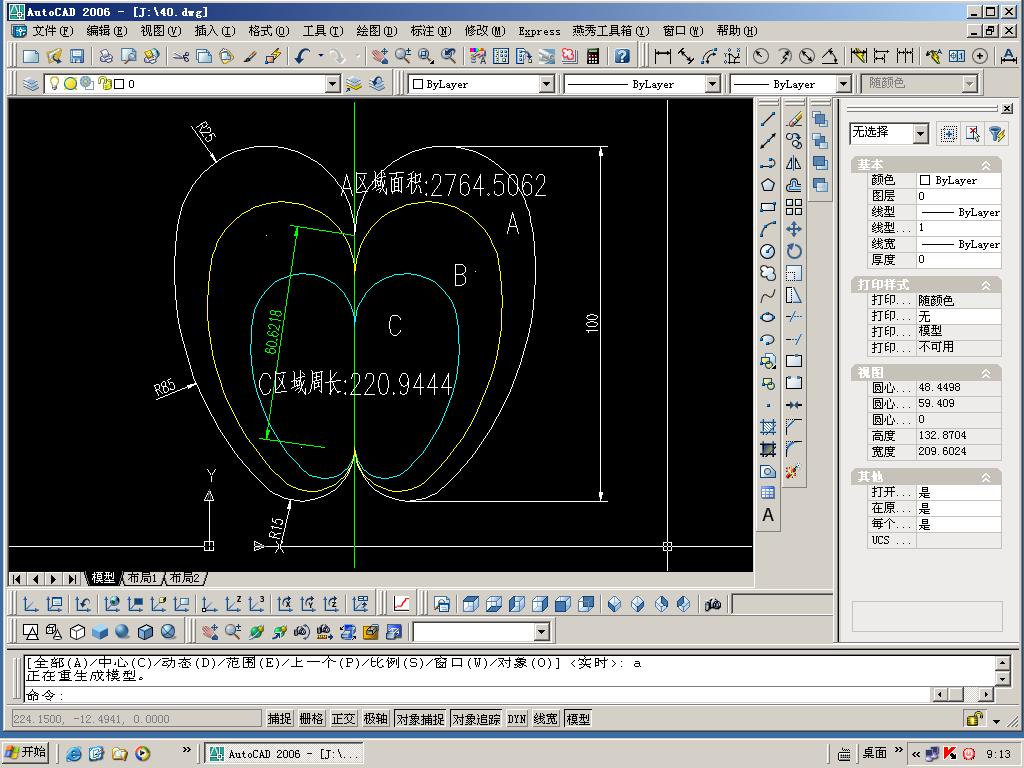Launch Internet Explorer from quick launch

(x=74, y=754)
